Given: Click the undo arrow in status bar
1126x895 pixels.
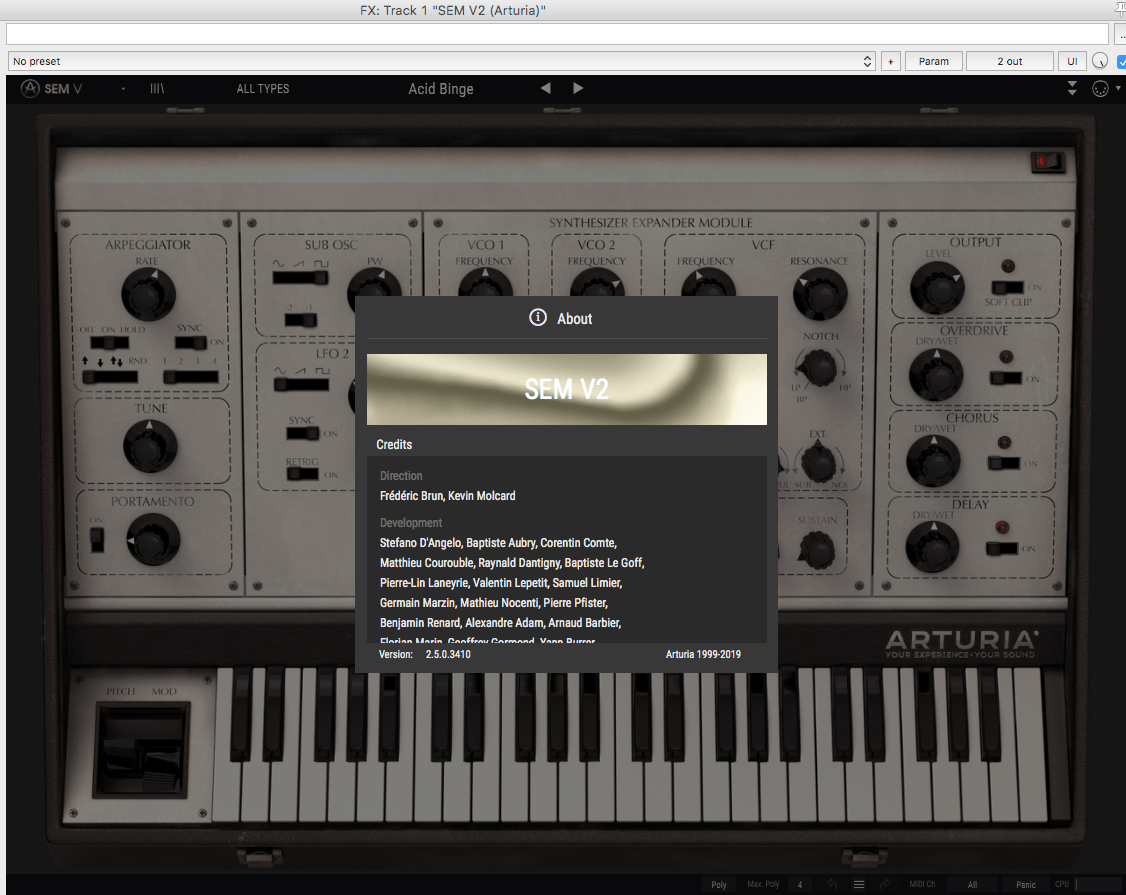Looking at the screenshot, I should 832,885.
